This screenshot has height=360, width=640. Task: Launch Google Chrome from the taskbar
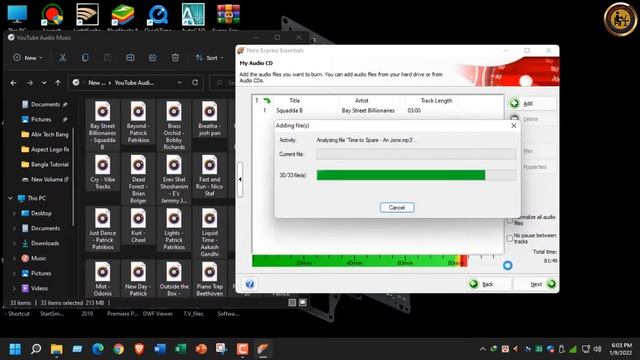point(118,349)
